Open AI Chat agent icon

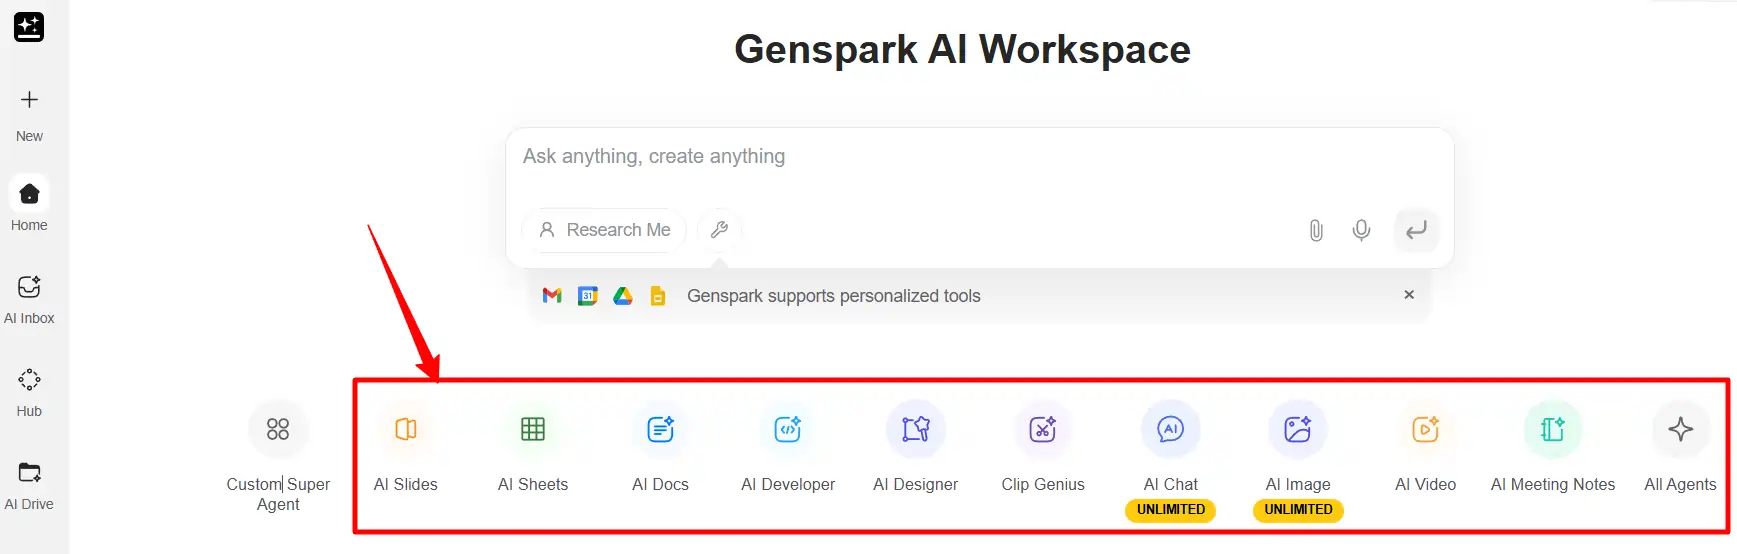pos(1171,429)
